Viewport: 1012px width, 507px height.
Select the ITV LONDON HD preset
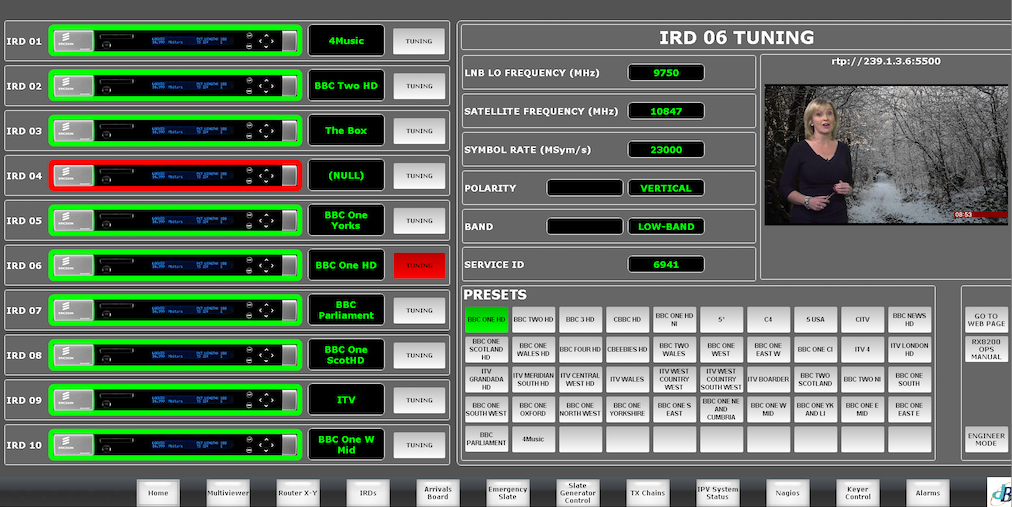(909, 349)
